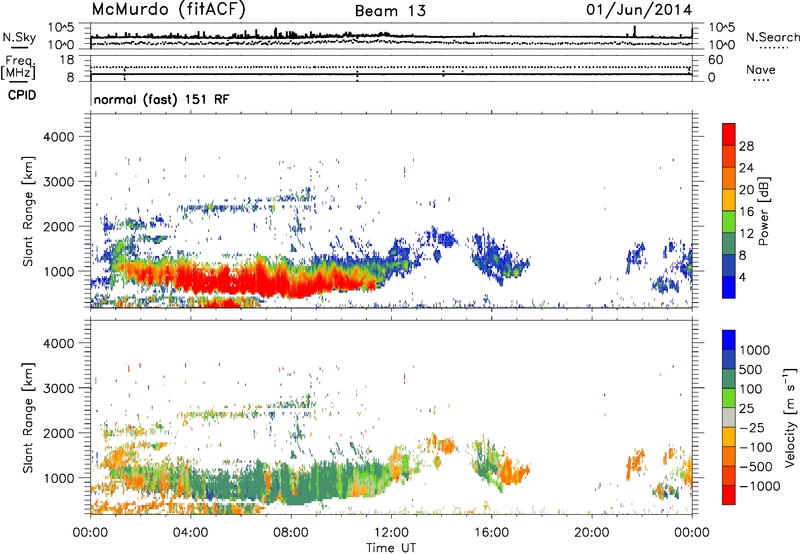Viewport: 800px width, 554px height.
Task: Click the Nave legend label
Action: coord(761,70)
